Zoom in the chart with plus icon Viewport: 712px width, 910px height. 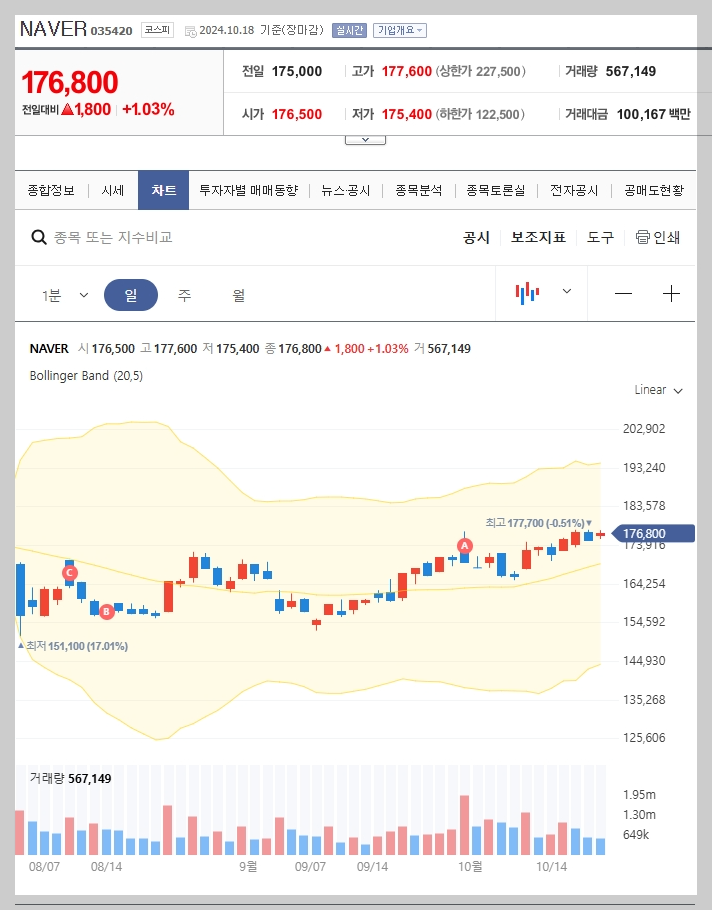click(x=672, y=293)
